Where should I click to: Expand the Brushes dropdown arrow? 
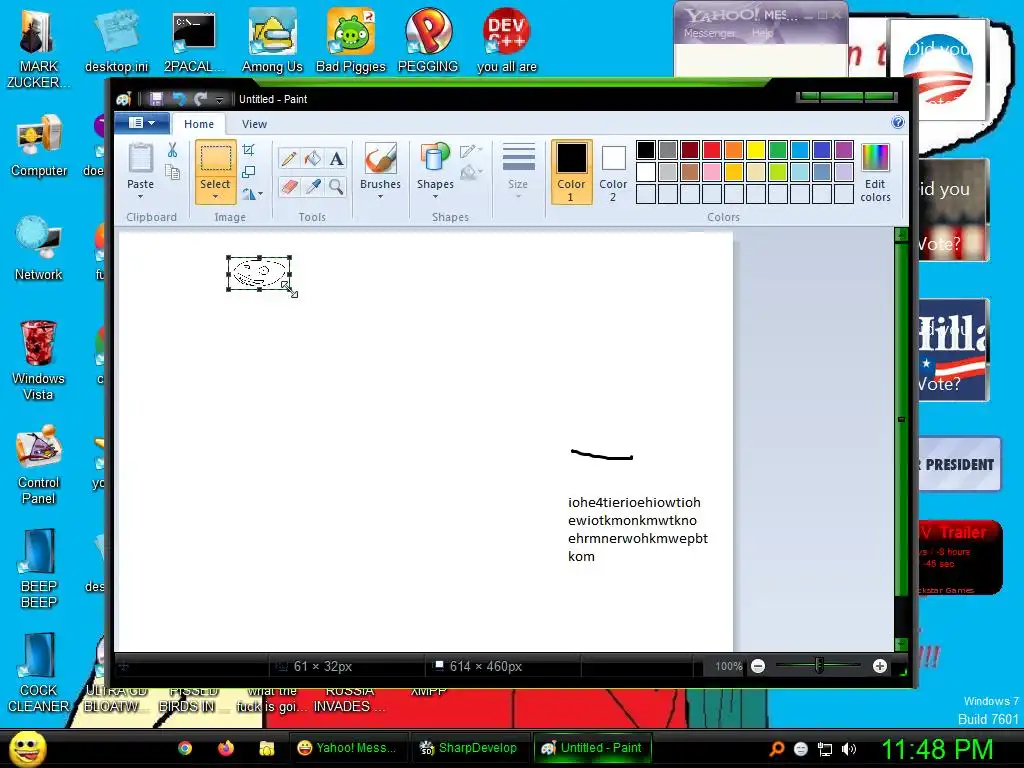coord(380,197)
